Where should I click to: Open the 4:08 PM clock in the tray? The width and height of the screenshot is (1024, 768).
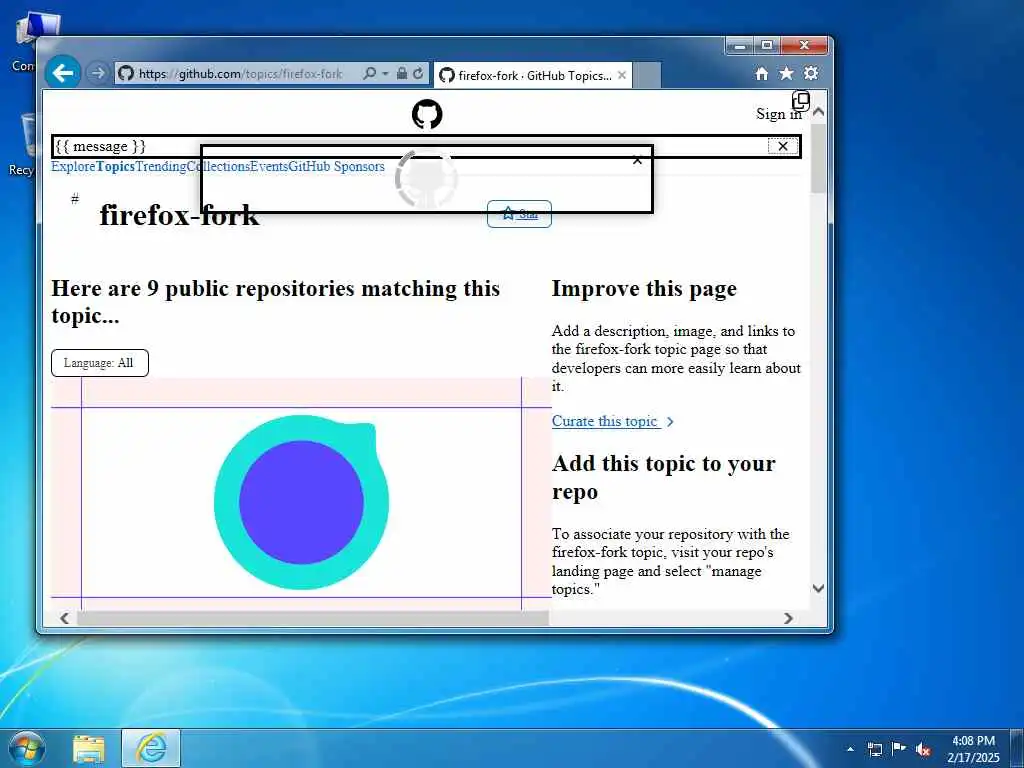[x=973, y=748]
